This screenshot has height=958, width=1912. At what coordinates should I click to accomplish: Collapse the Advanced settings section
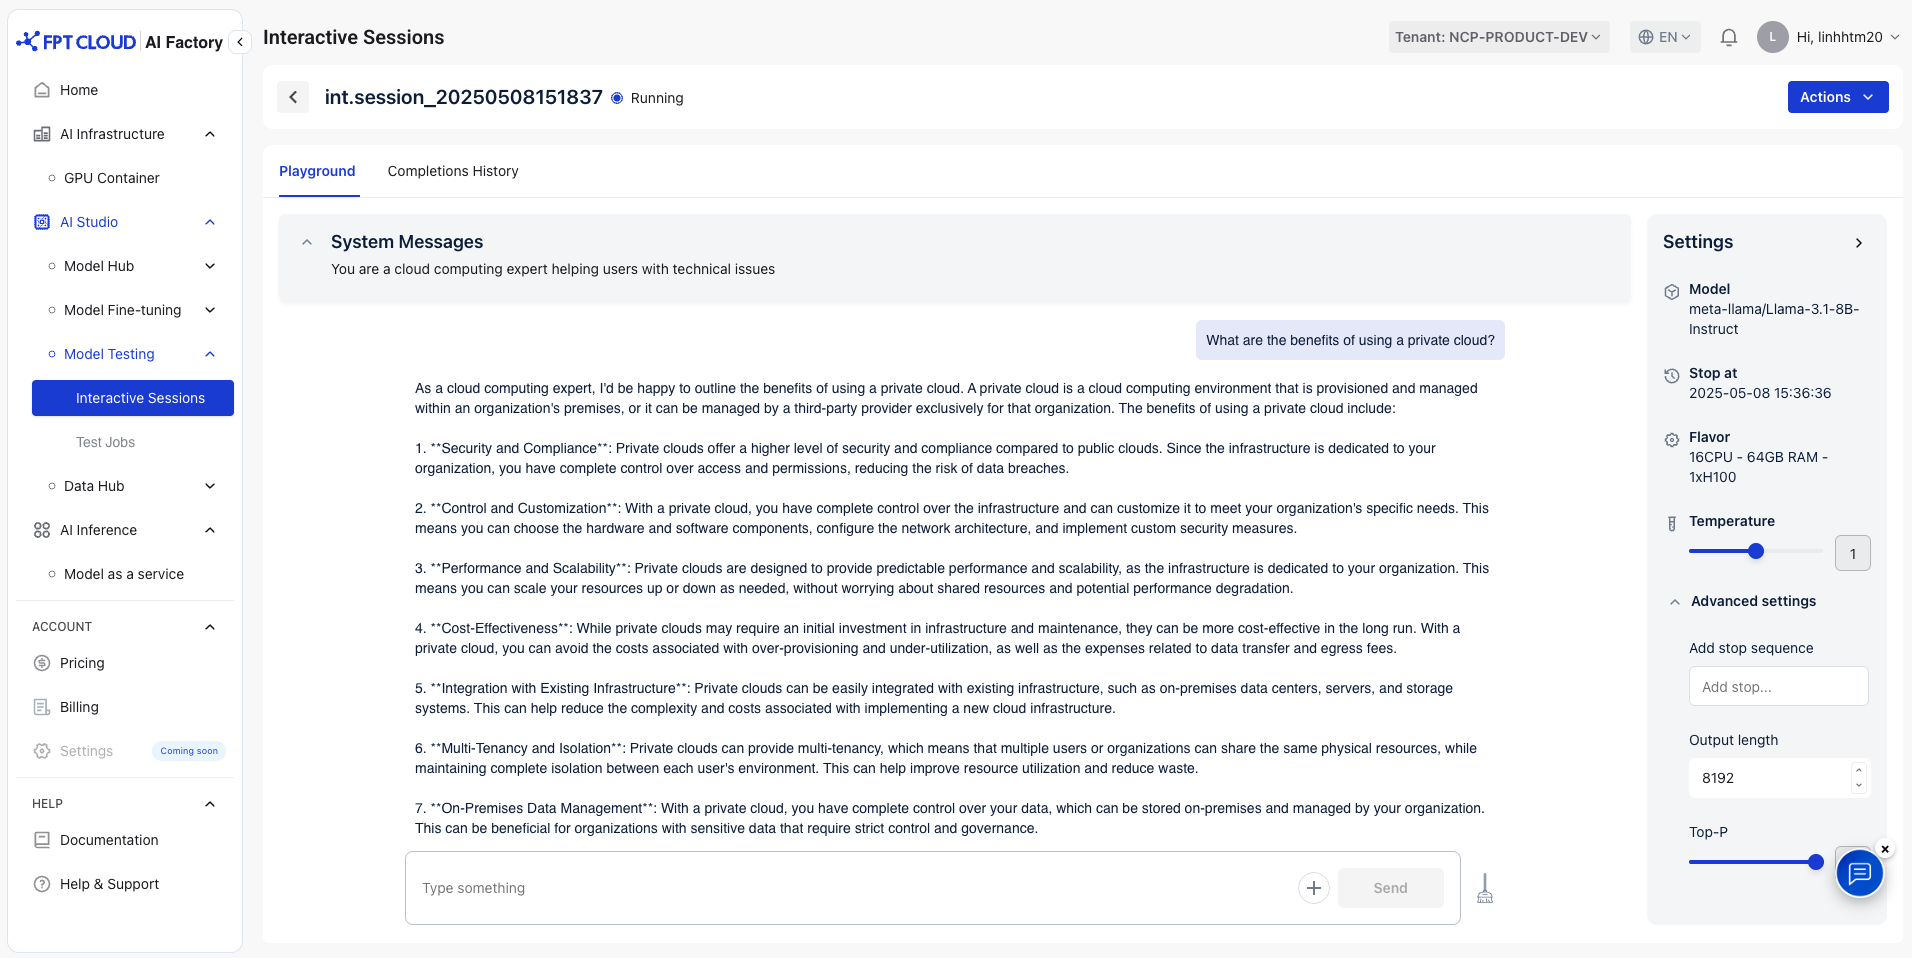click(x=1675, y=602)
